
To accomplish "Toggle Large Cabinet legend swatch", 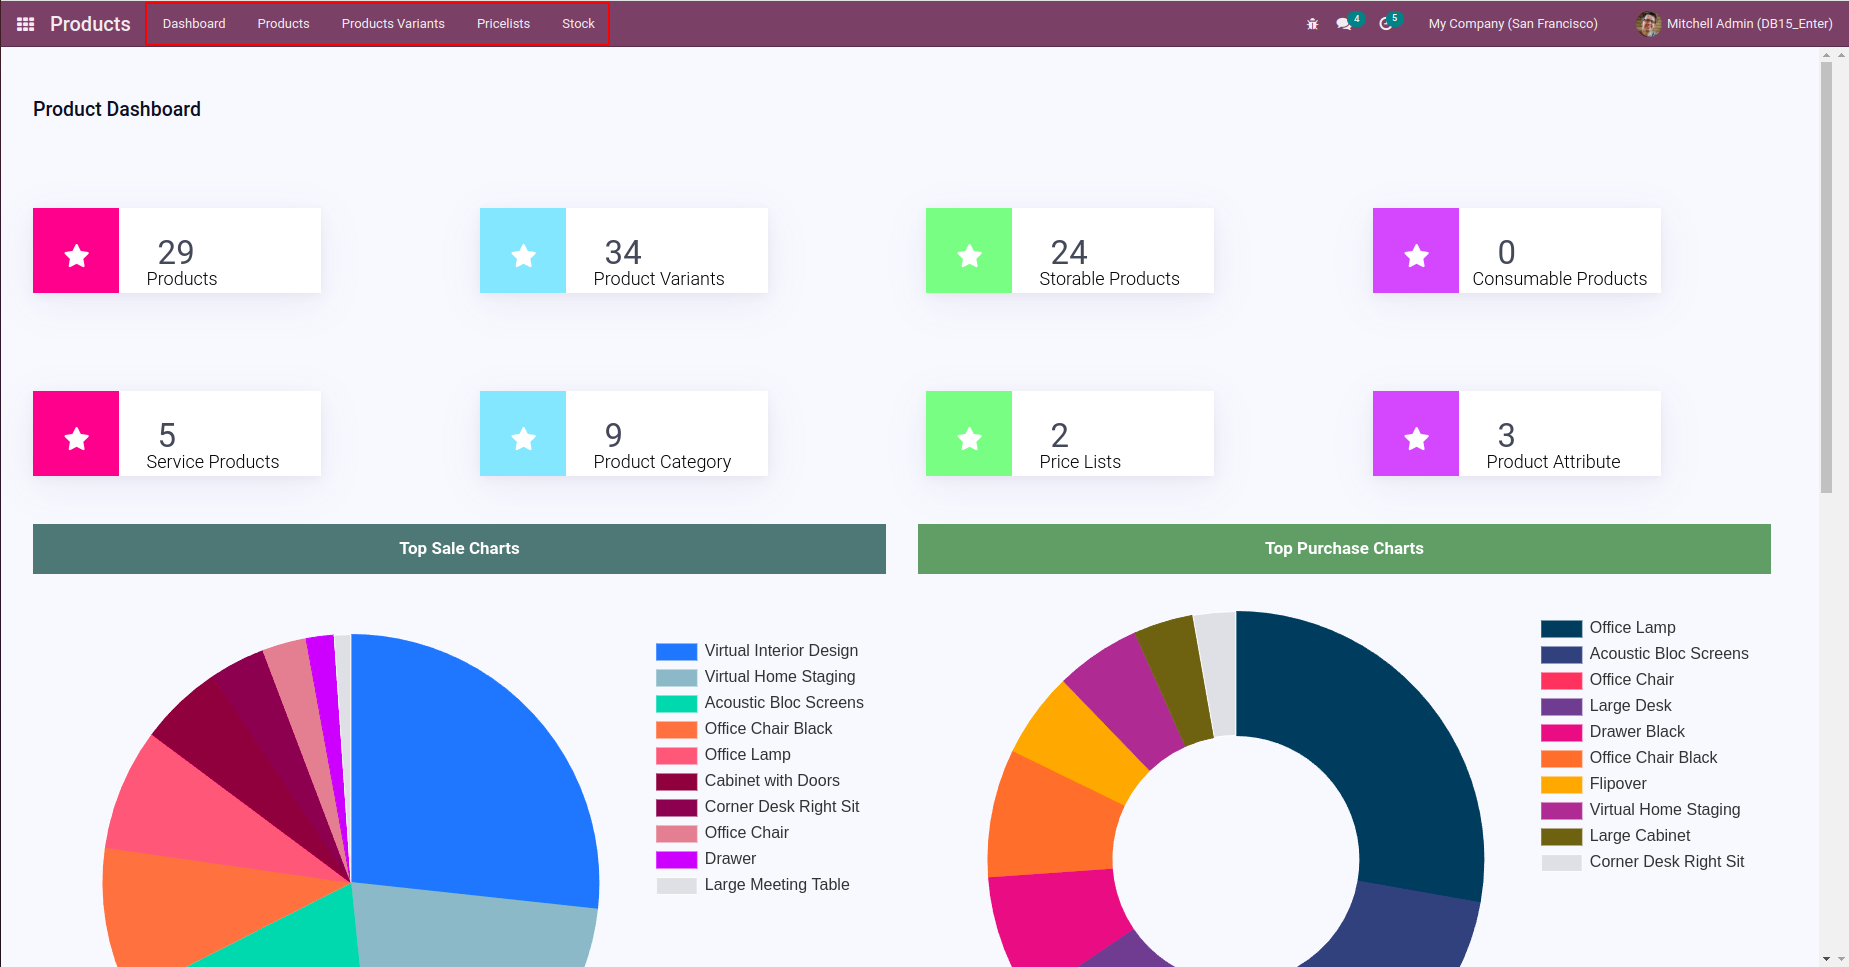I will tap(1561, 837).
